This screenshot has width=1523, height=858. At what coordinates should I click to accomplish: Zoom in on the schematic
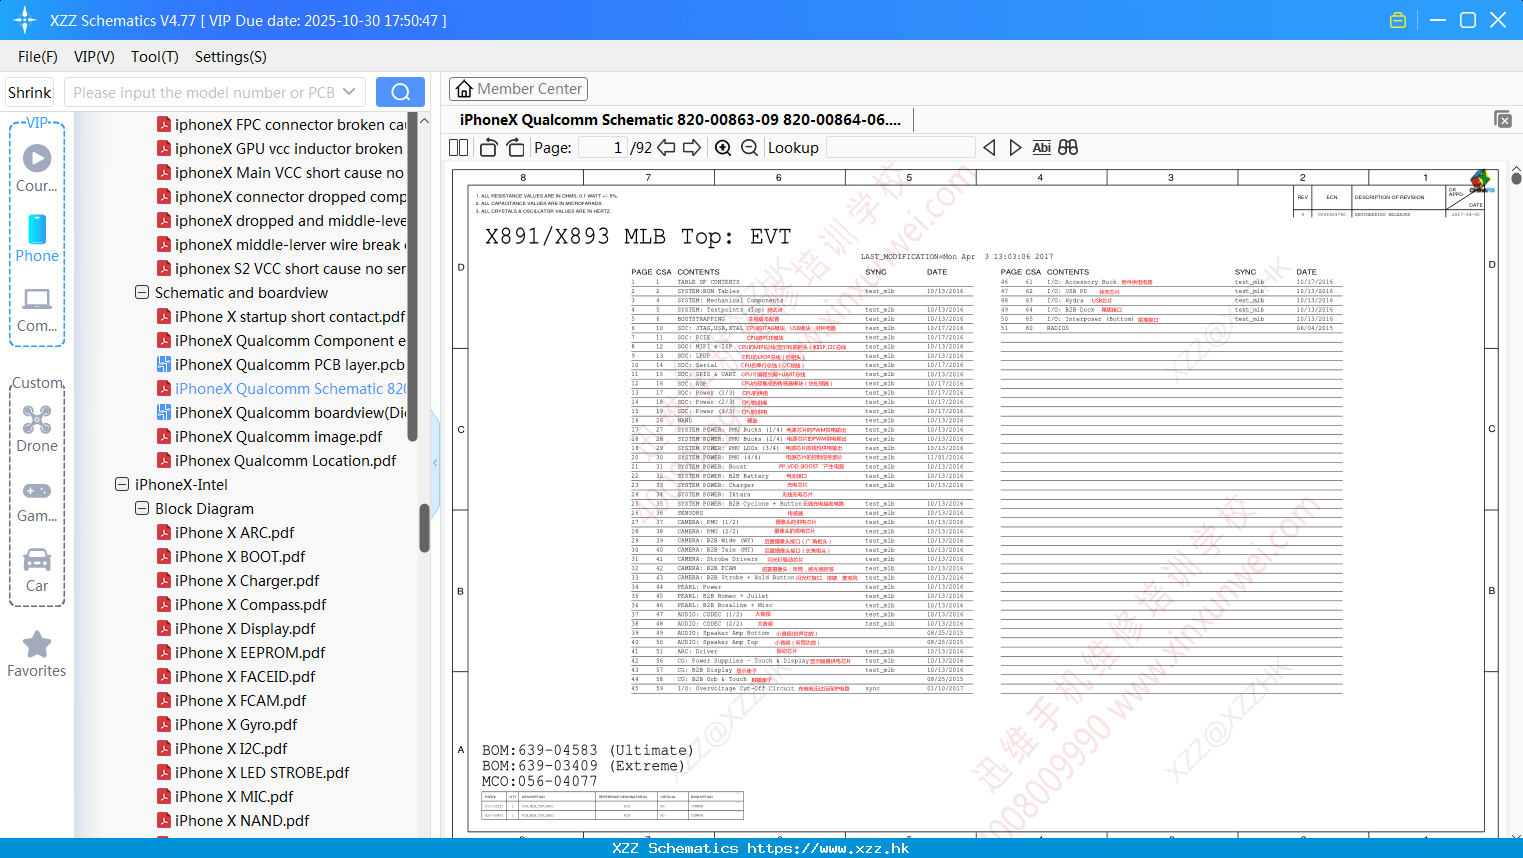pos(723,148)
